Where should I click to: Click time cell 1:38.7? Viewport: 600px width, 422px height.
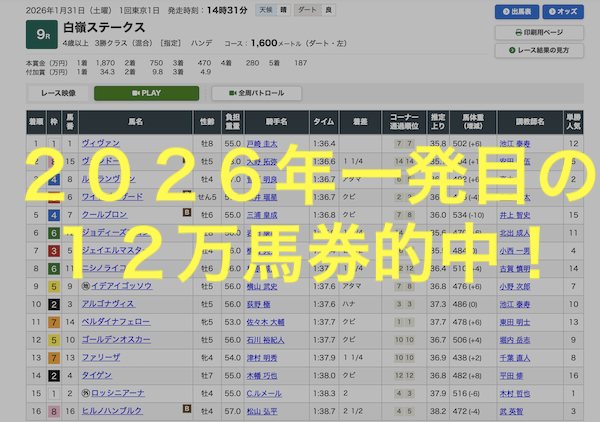(x=324, y=411)
